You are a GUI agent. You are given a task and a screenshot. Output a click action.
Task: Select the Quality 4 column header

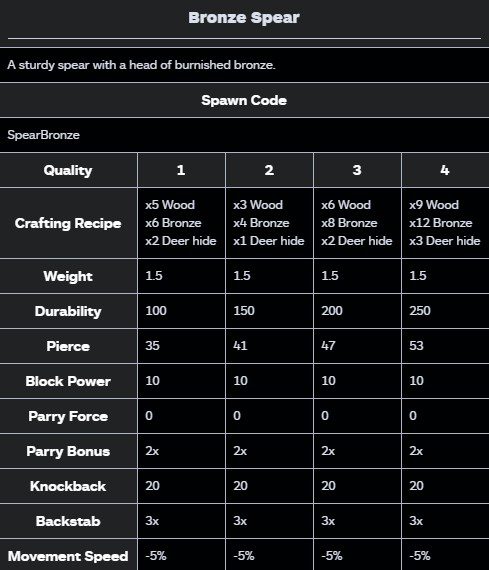(x=445, y=170)
